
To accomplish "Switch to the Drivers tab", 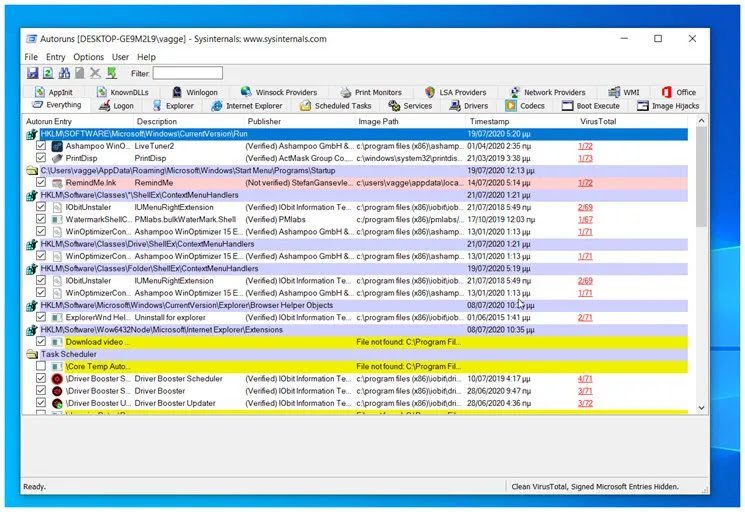I will tap(469, 106).
